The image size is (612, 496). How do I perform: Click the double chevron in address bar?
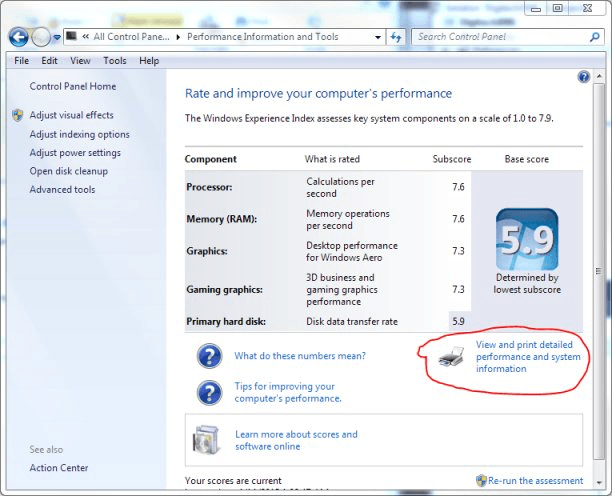click(85, 37)
